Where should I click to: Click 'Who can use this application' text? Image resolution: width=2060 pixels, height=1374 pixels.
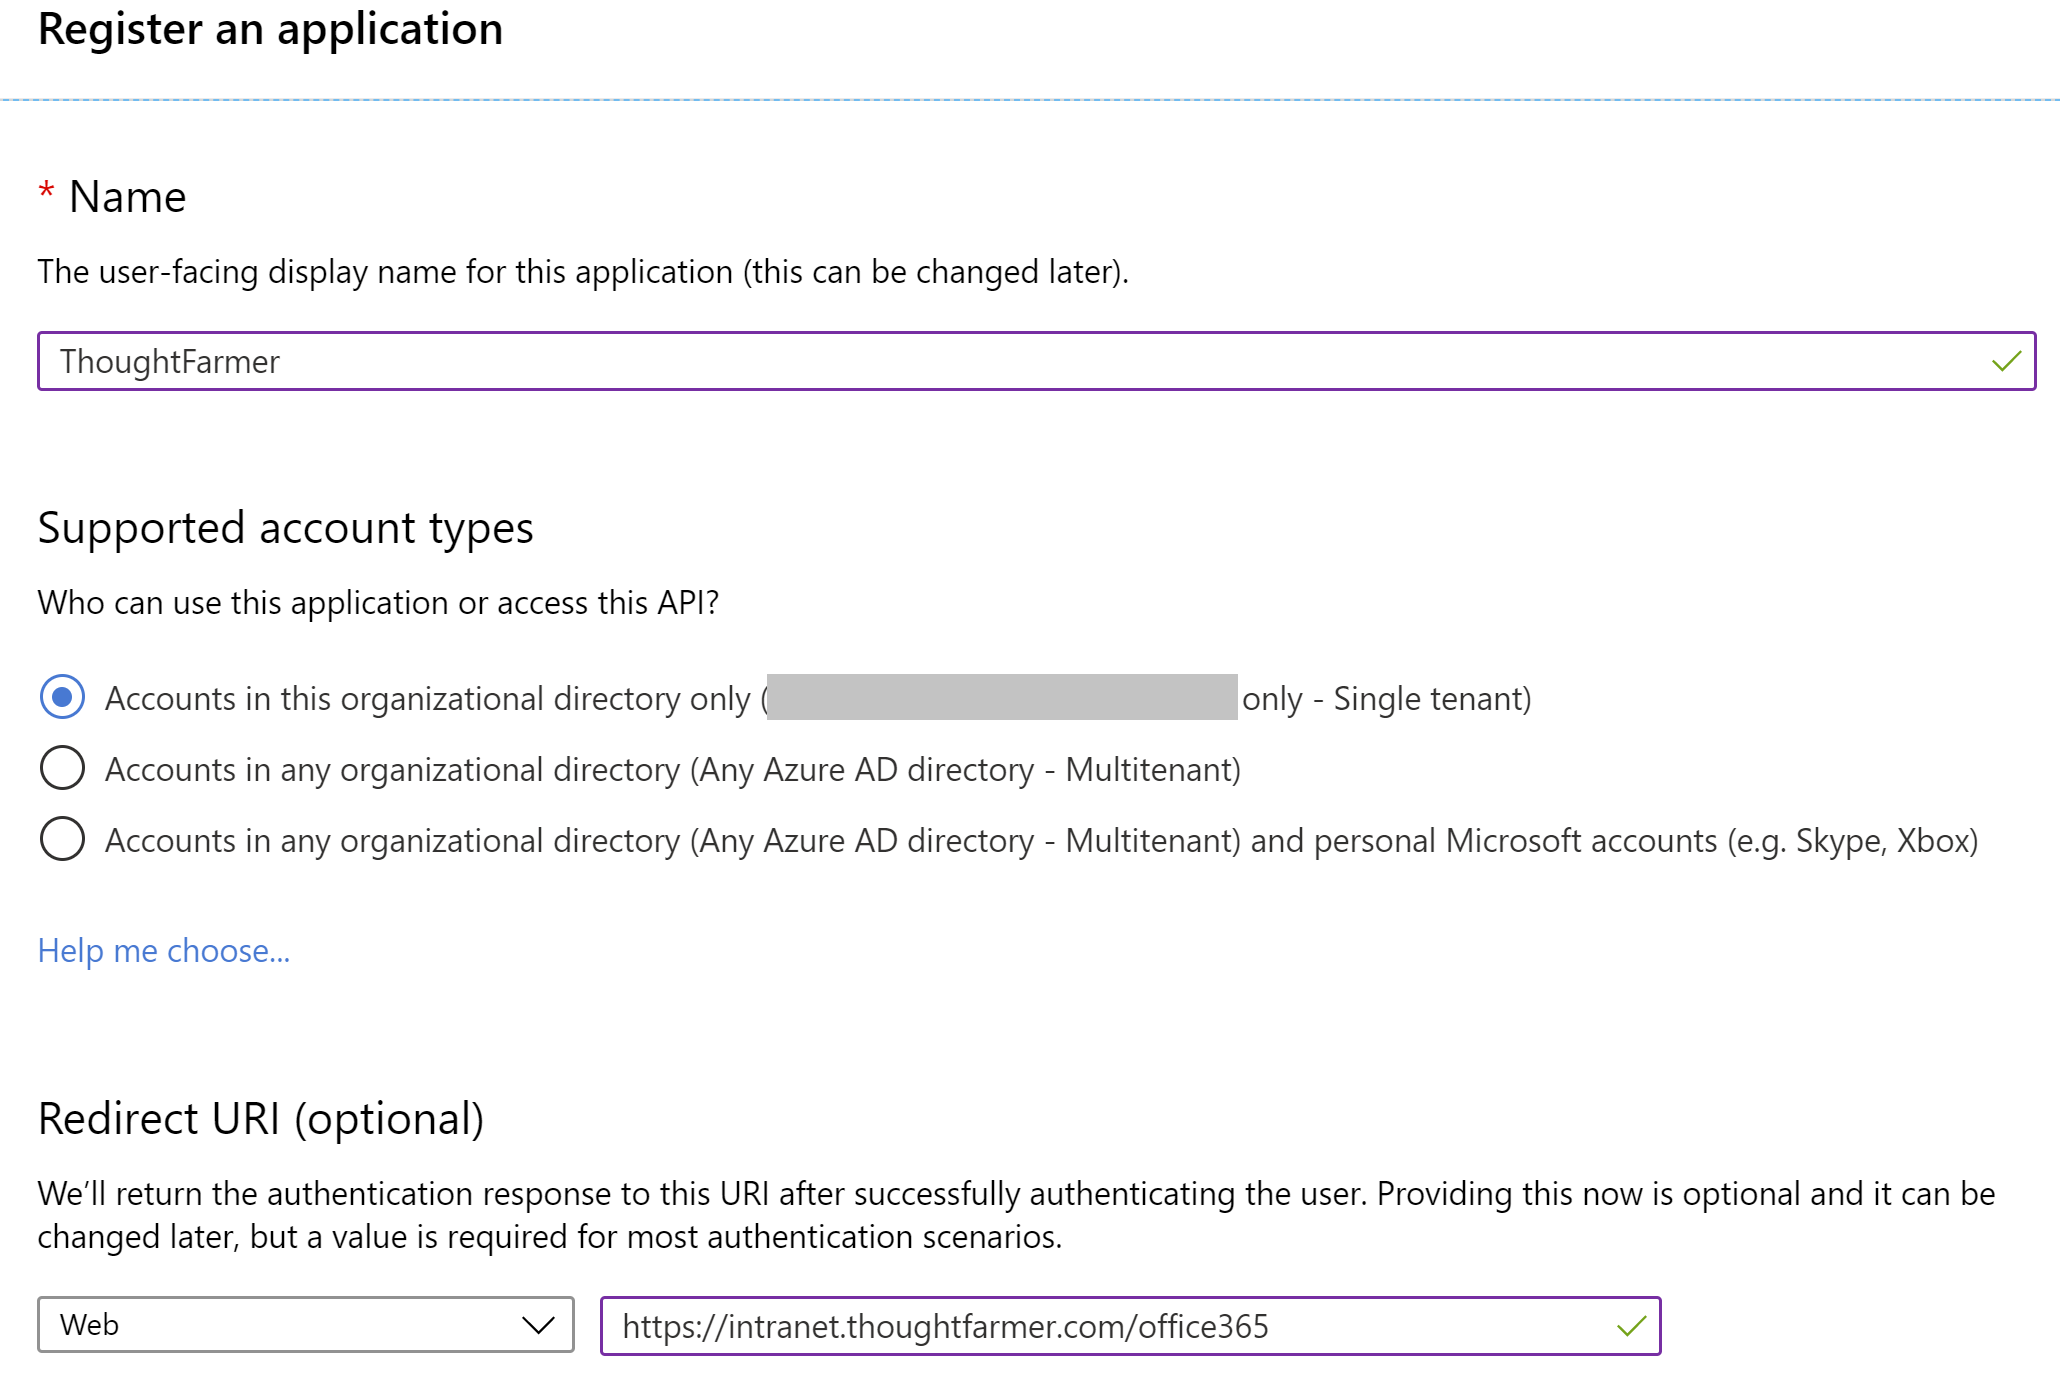tap(378, 603)
